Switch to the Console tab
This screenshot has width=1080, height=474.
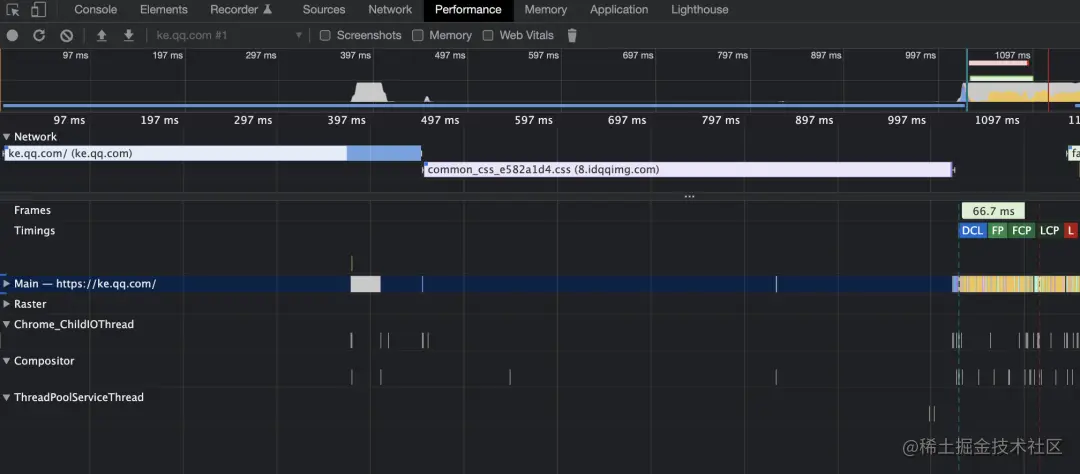pyautogui.click(x=96, y=10)
